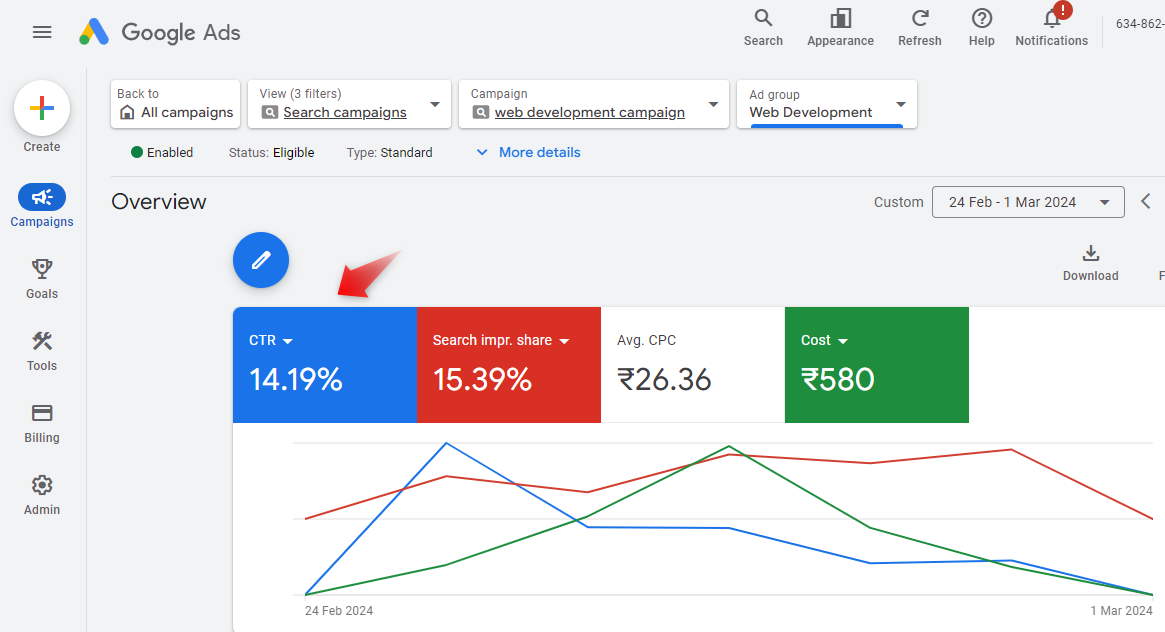This screenshot has width=1165, height=632.
Task: Click the blue pencil edit button
Action: (x=261, y=261)
